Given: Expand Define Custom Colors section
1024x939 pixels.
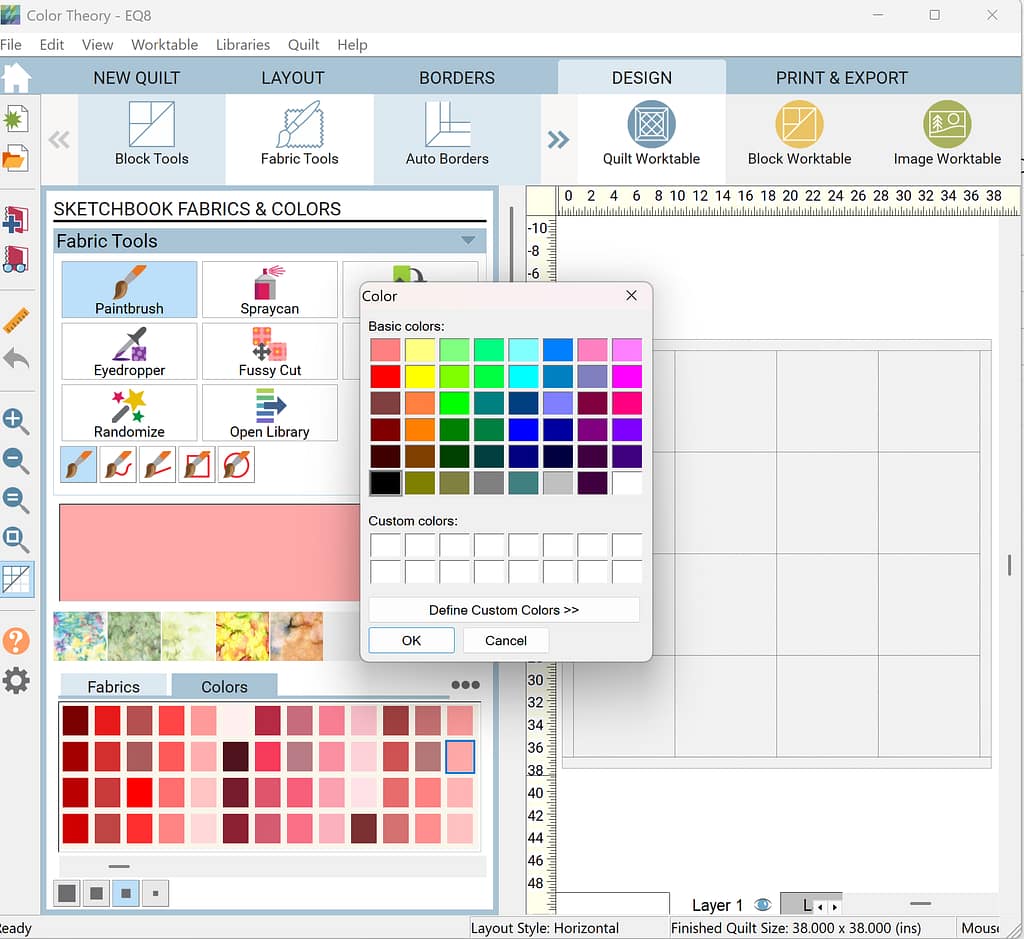Looking at the screenshot, I should (503, 610).
